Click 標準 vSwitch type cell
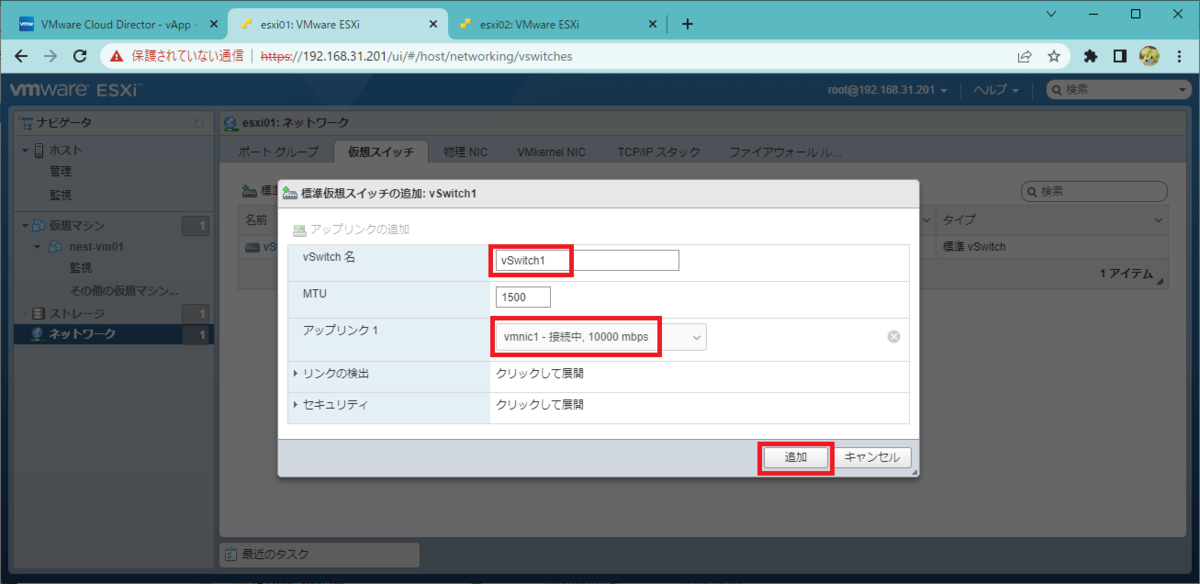1200x584 pixels. pyautogui.click(x=974, y=246)
